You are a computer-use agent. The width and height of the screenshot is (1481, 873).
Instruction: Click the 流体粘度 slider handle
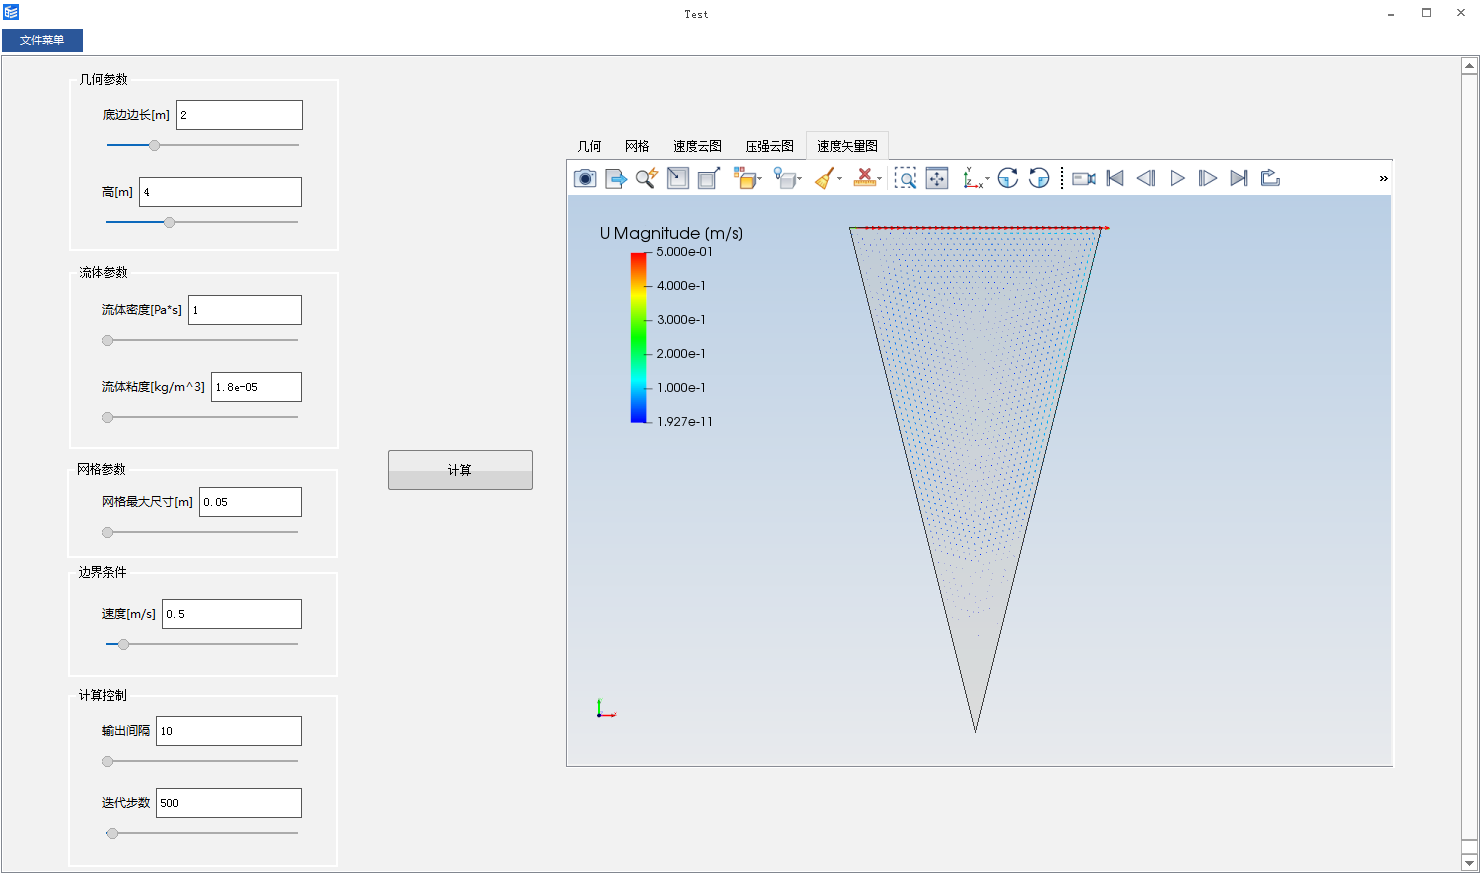[108, 417]
